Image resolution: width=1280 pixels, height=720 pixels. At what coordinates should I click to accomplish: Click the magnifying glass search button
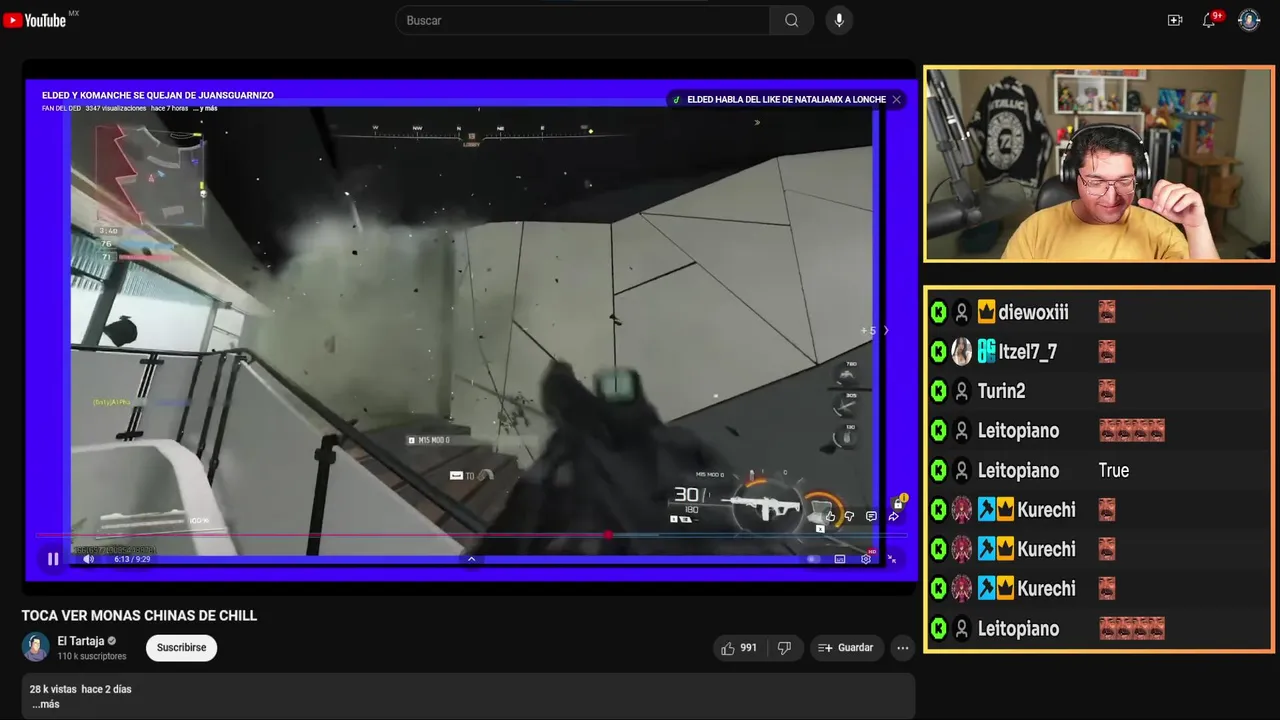pos(792,20)
